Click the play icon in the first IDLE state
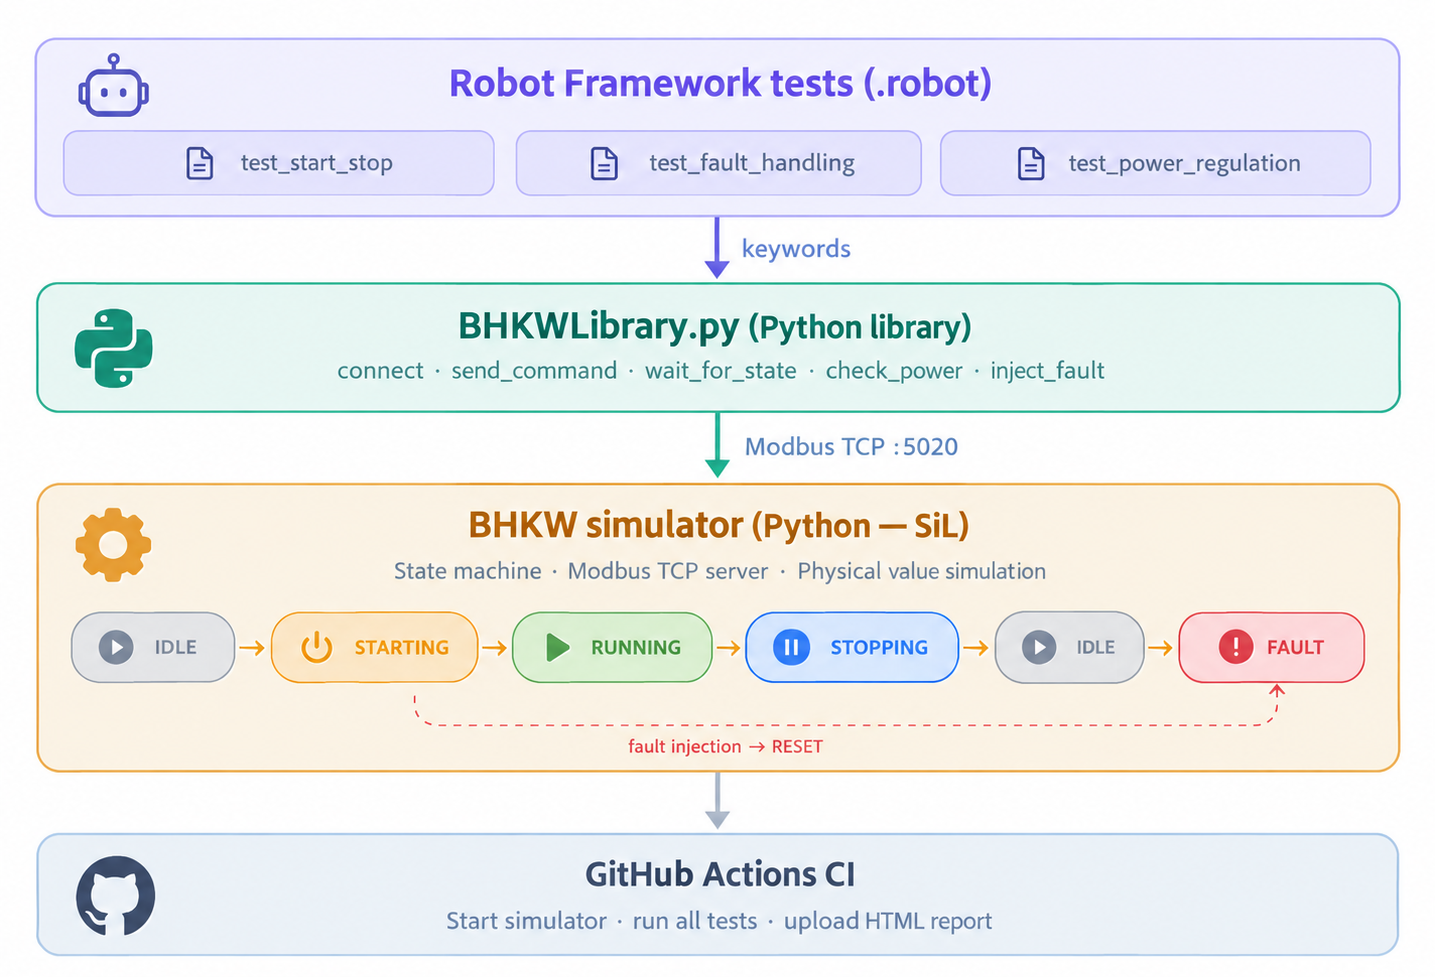The image size is (1435, 977). [x=116, y=647]
